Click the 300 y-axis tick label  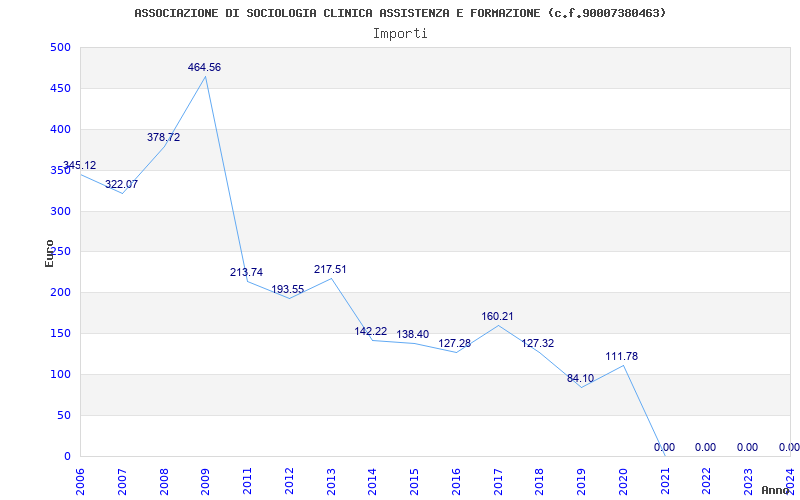[x=60, y=211]
